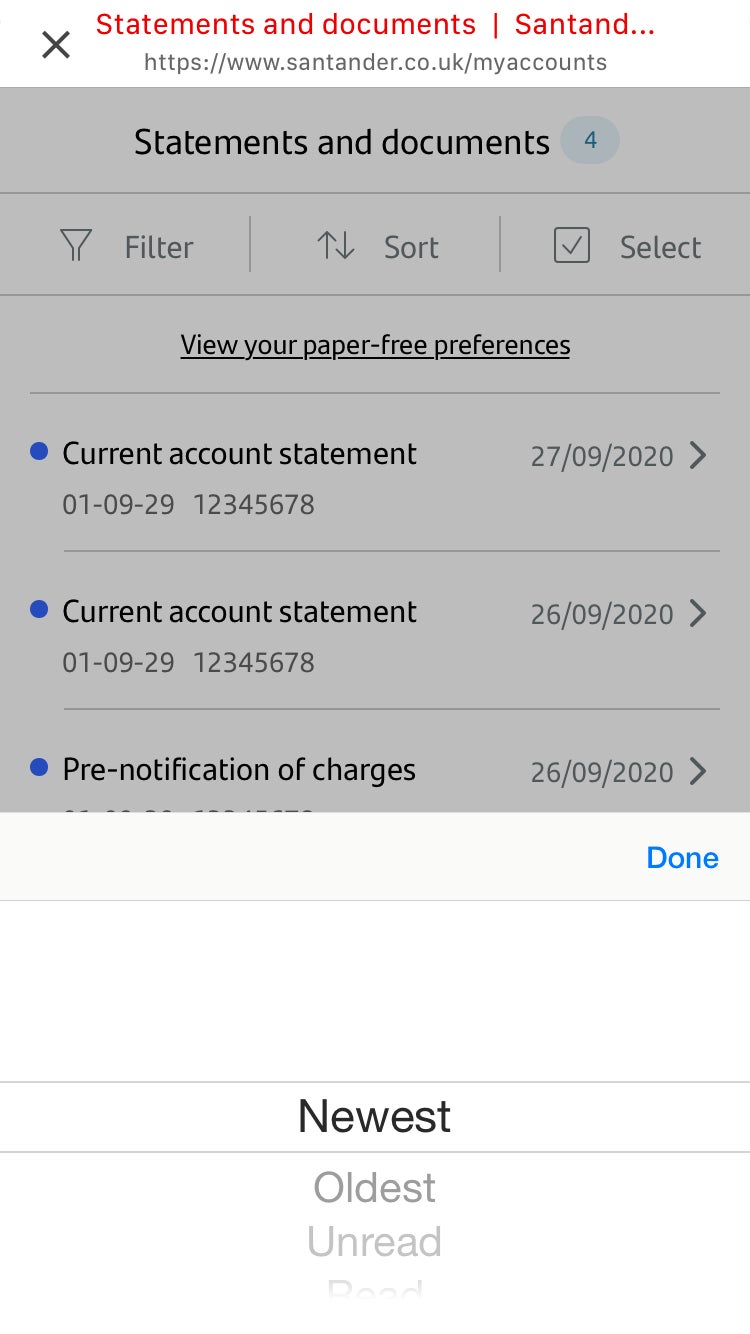Tap the santander.co.uk URL address text
Image resolution: width=750 pixels, height=1334 pixels.
375,62
